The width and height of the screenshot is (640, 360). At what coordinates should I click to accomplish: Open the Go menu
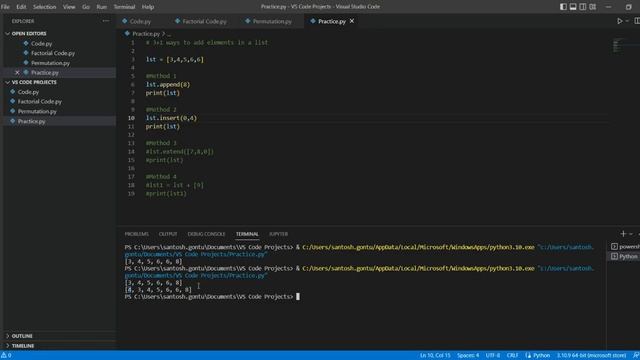[x=86, y=7]
